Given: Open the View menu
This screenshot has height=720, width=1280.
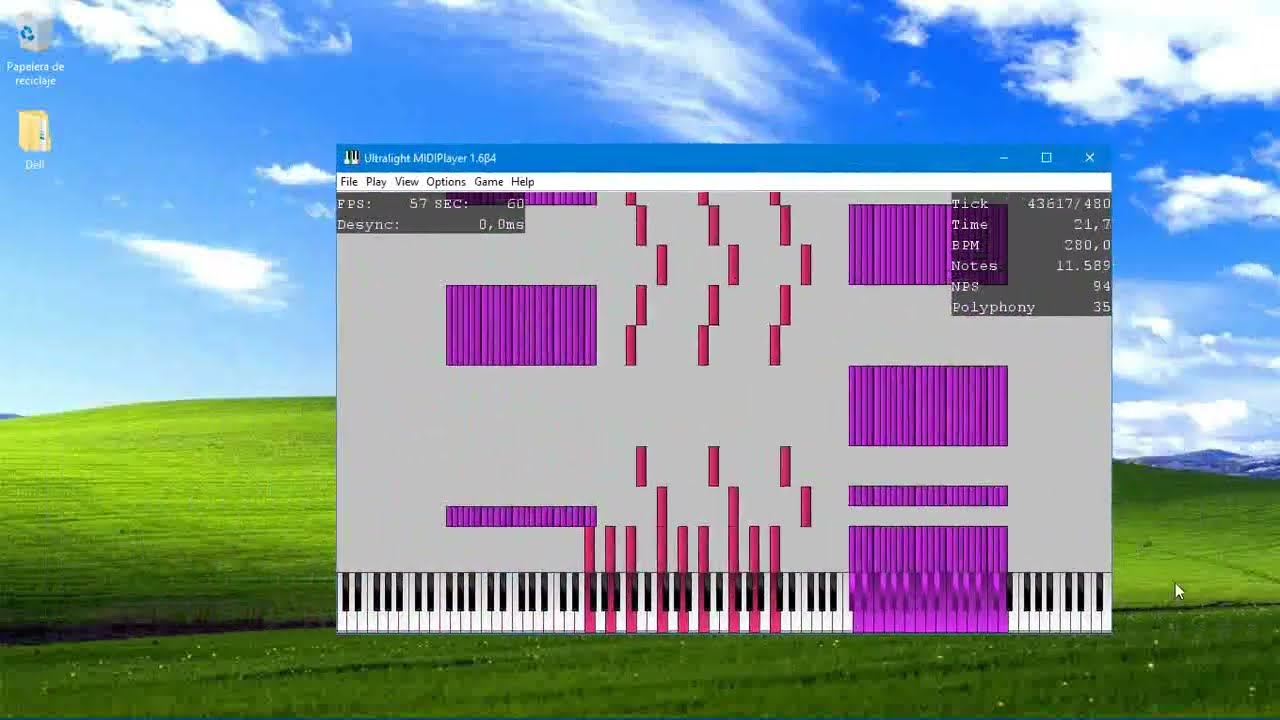Looking at the screenshot, I should pyautogui.click(x=406, y=182).
